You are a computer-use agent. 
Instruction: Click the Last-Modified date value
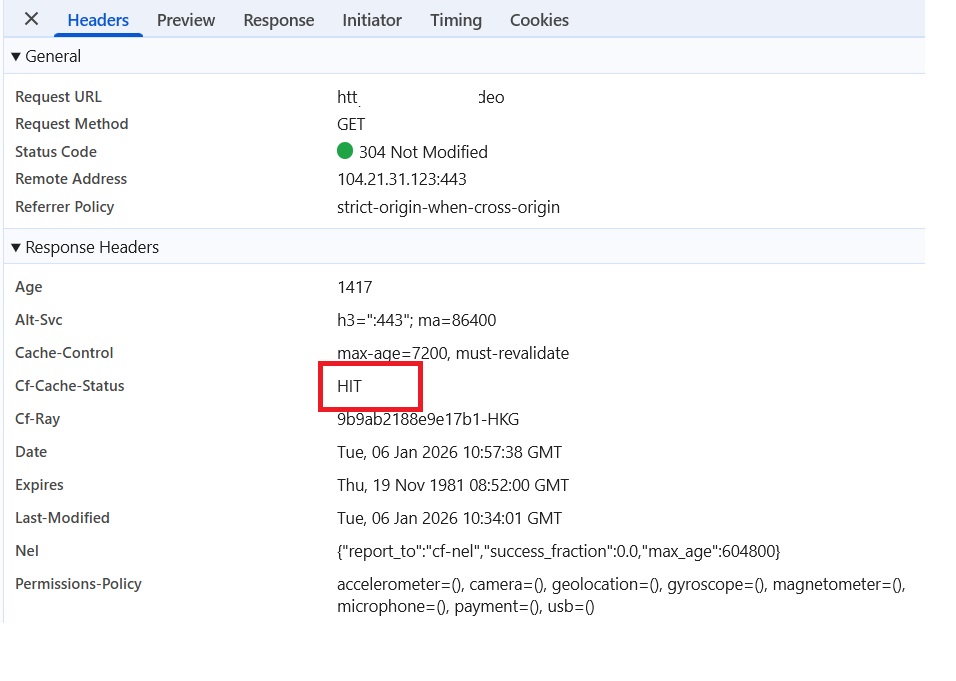coord(449,518)
